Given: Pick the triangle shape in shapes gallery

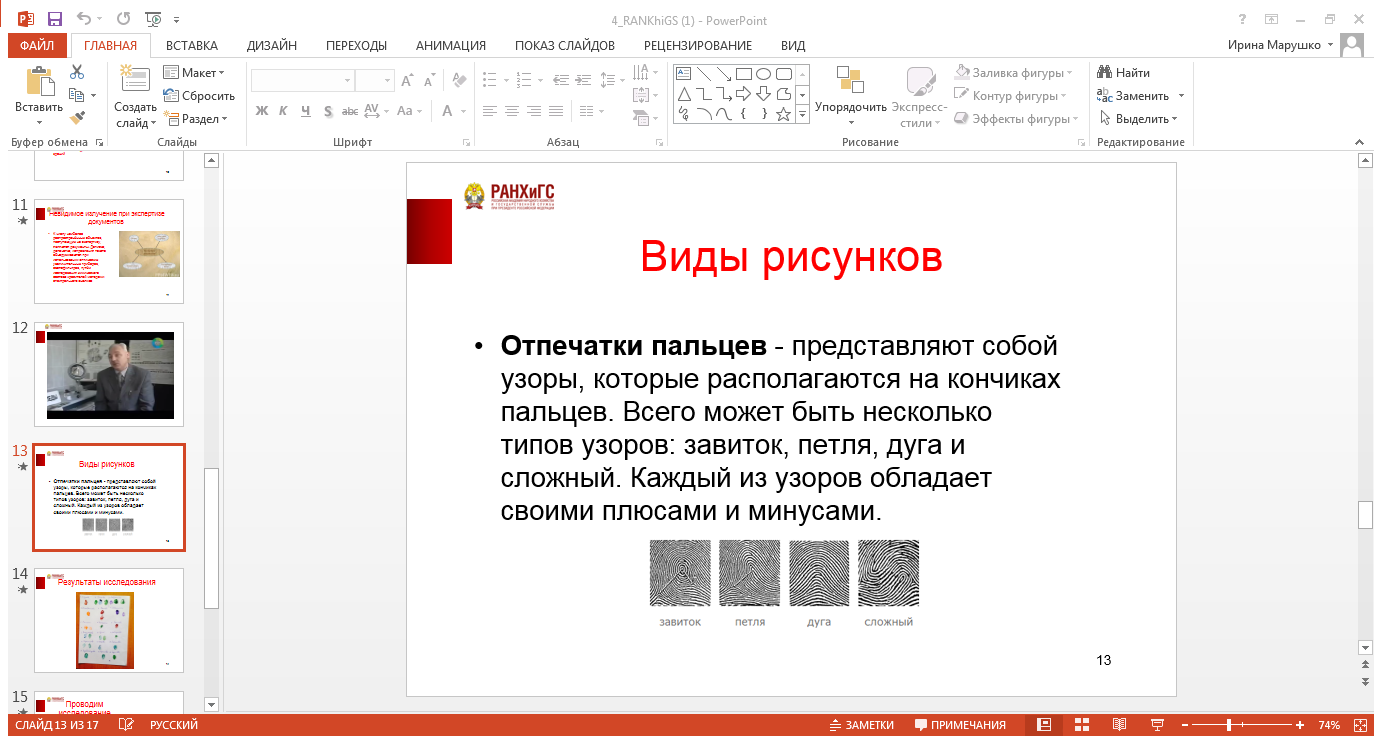Looking at the screenshot, I should 684,94.
